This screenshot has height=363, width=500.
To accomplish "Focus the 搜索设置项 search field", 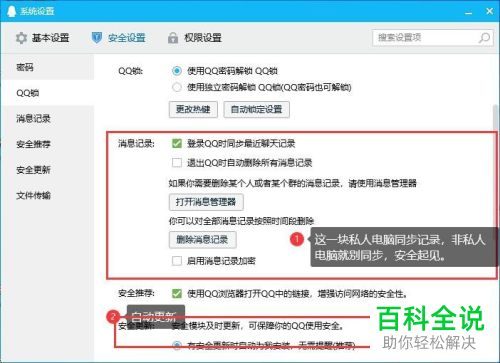I will click(x=433, y=38).
